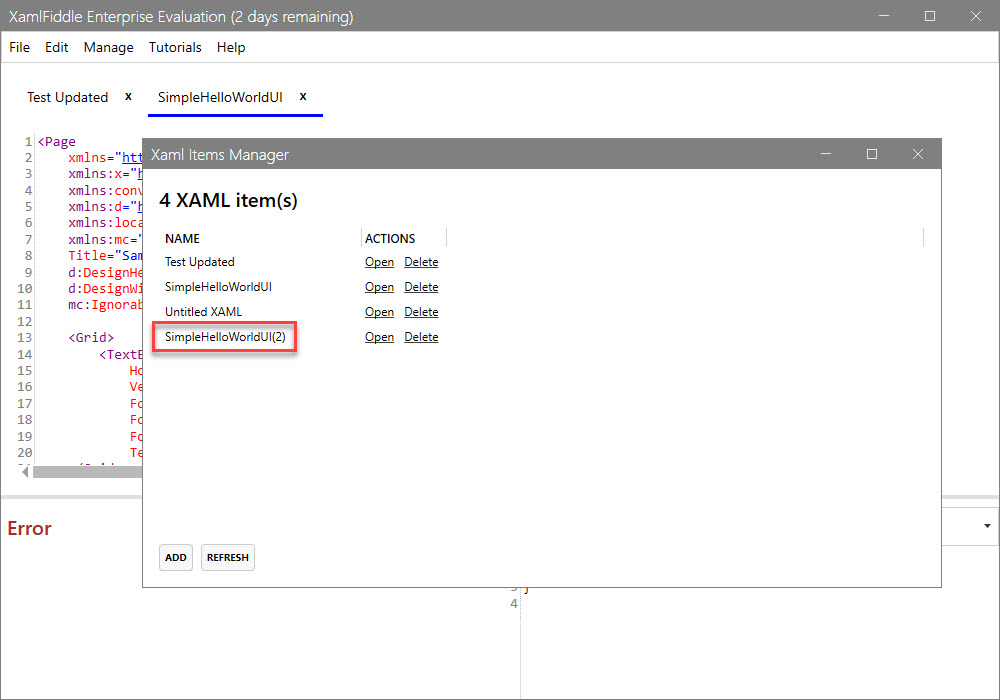Click the 4 XAML item(s) heading
The image size is (1000, 700).
click(228, 200)
